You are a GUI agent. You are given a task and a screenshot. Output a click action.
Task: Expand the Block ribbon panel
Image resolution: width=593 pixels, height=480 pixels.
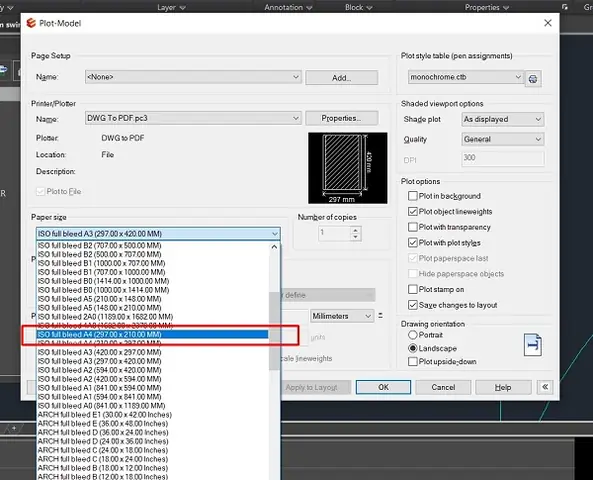359,7
